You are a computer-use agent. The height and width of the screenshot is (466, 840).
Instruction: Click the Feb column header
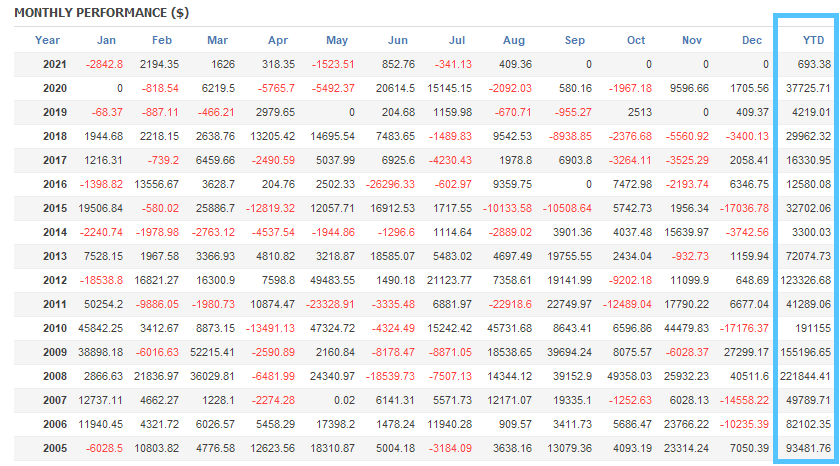coord(162,40)
